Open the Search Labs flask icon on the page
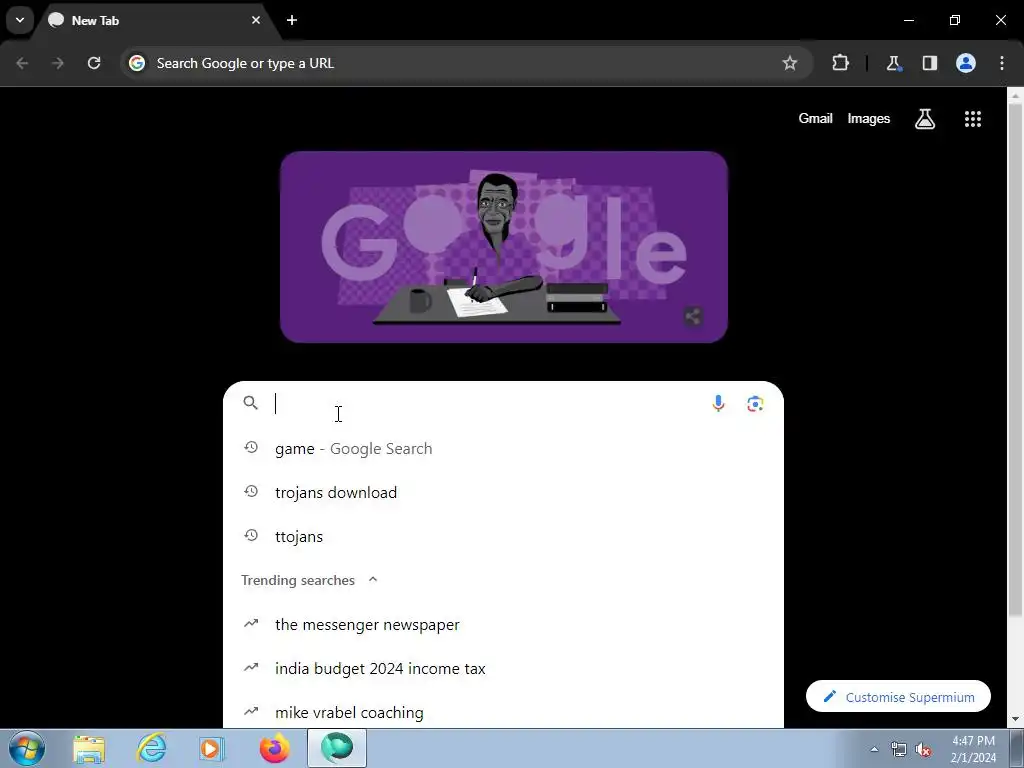1024x768 pixels. point(925,119)
